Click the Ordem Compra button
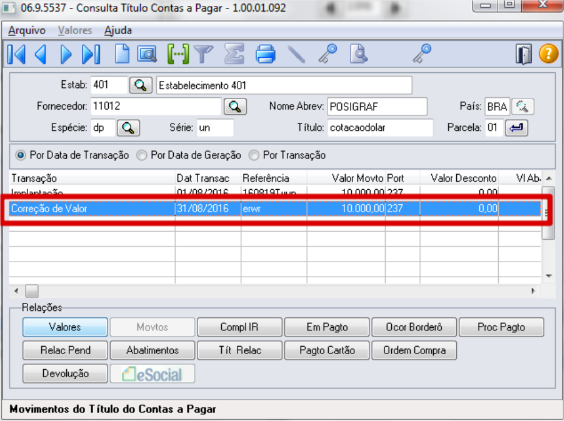The image size is (564, 421). coord(414,350)
